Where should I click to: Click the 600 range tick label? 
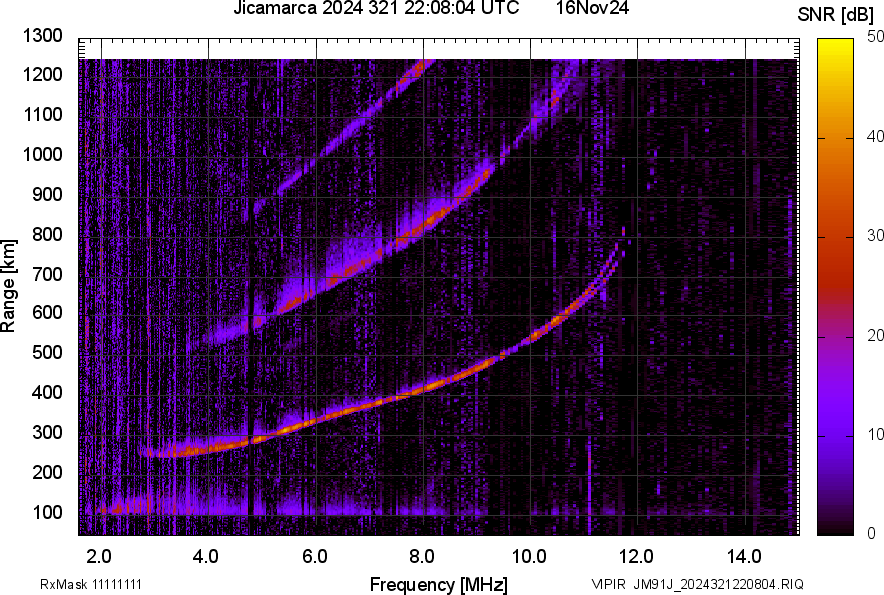click(47, 313)
